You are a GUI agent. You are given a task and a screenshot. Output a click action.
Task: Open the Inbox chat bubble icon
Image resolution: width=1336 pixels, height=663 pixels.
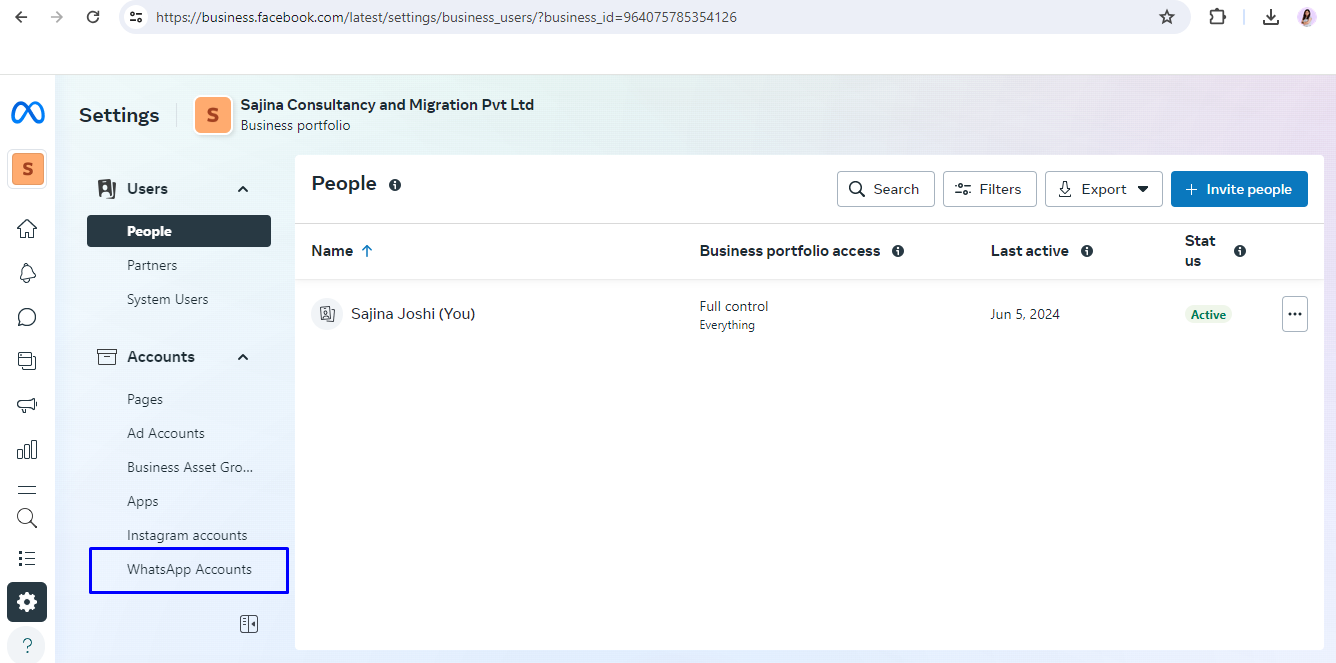[27, 317]
